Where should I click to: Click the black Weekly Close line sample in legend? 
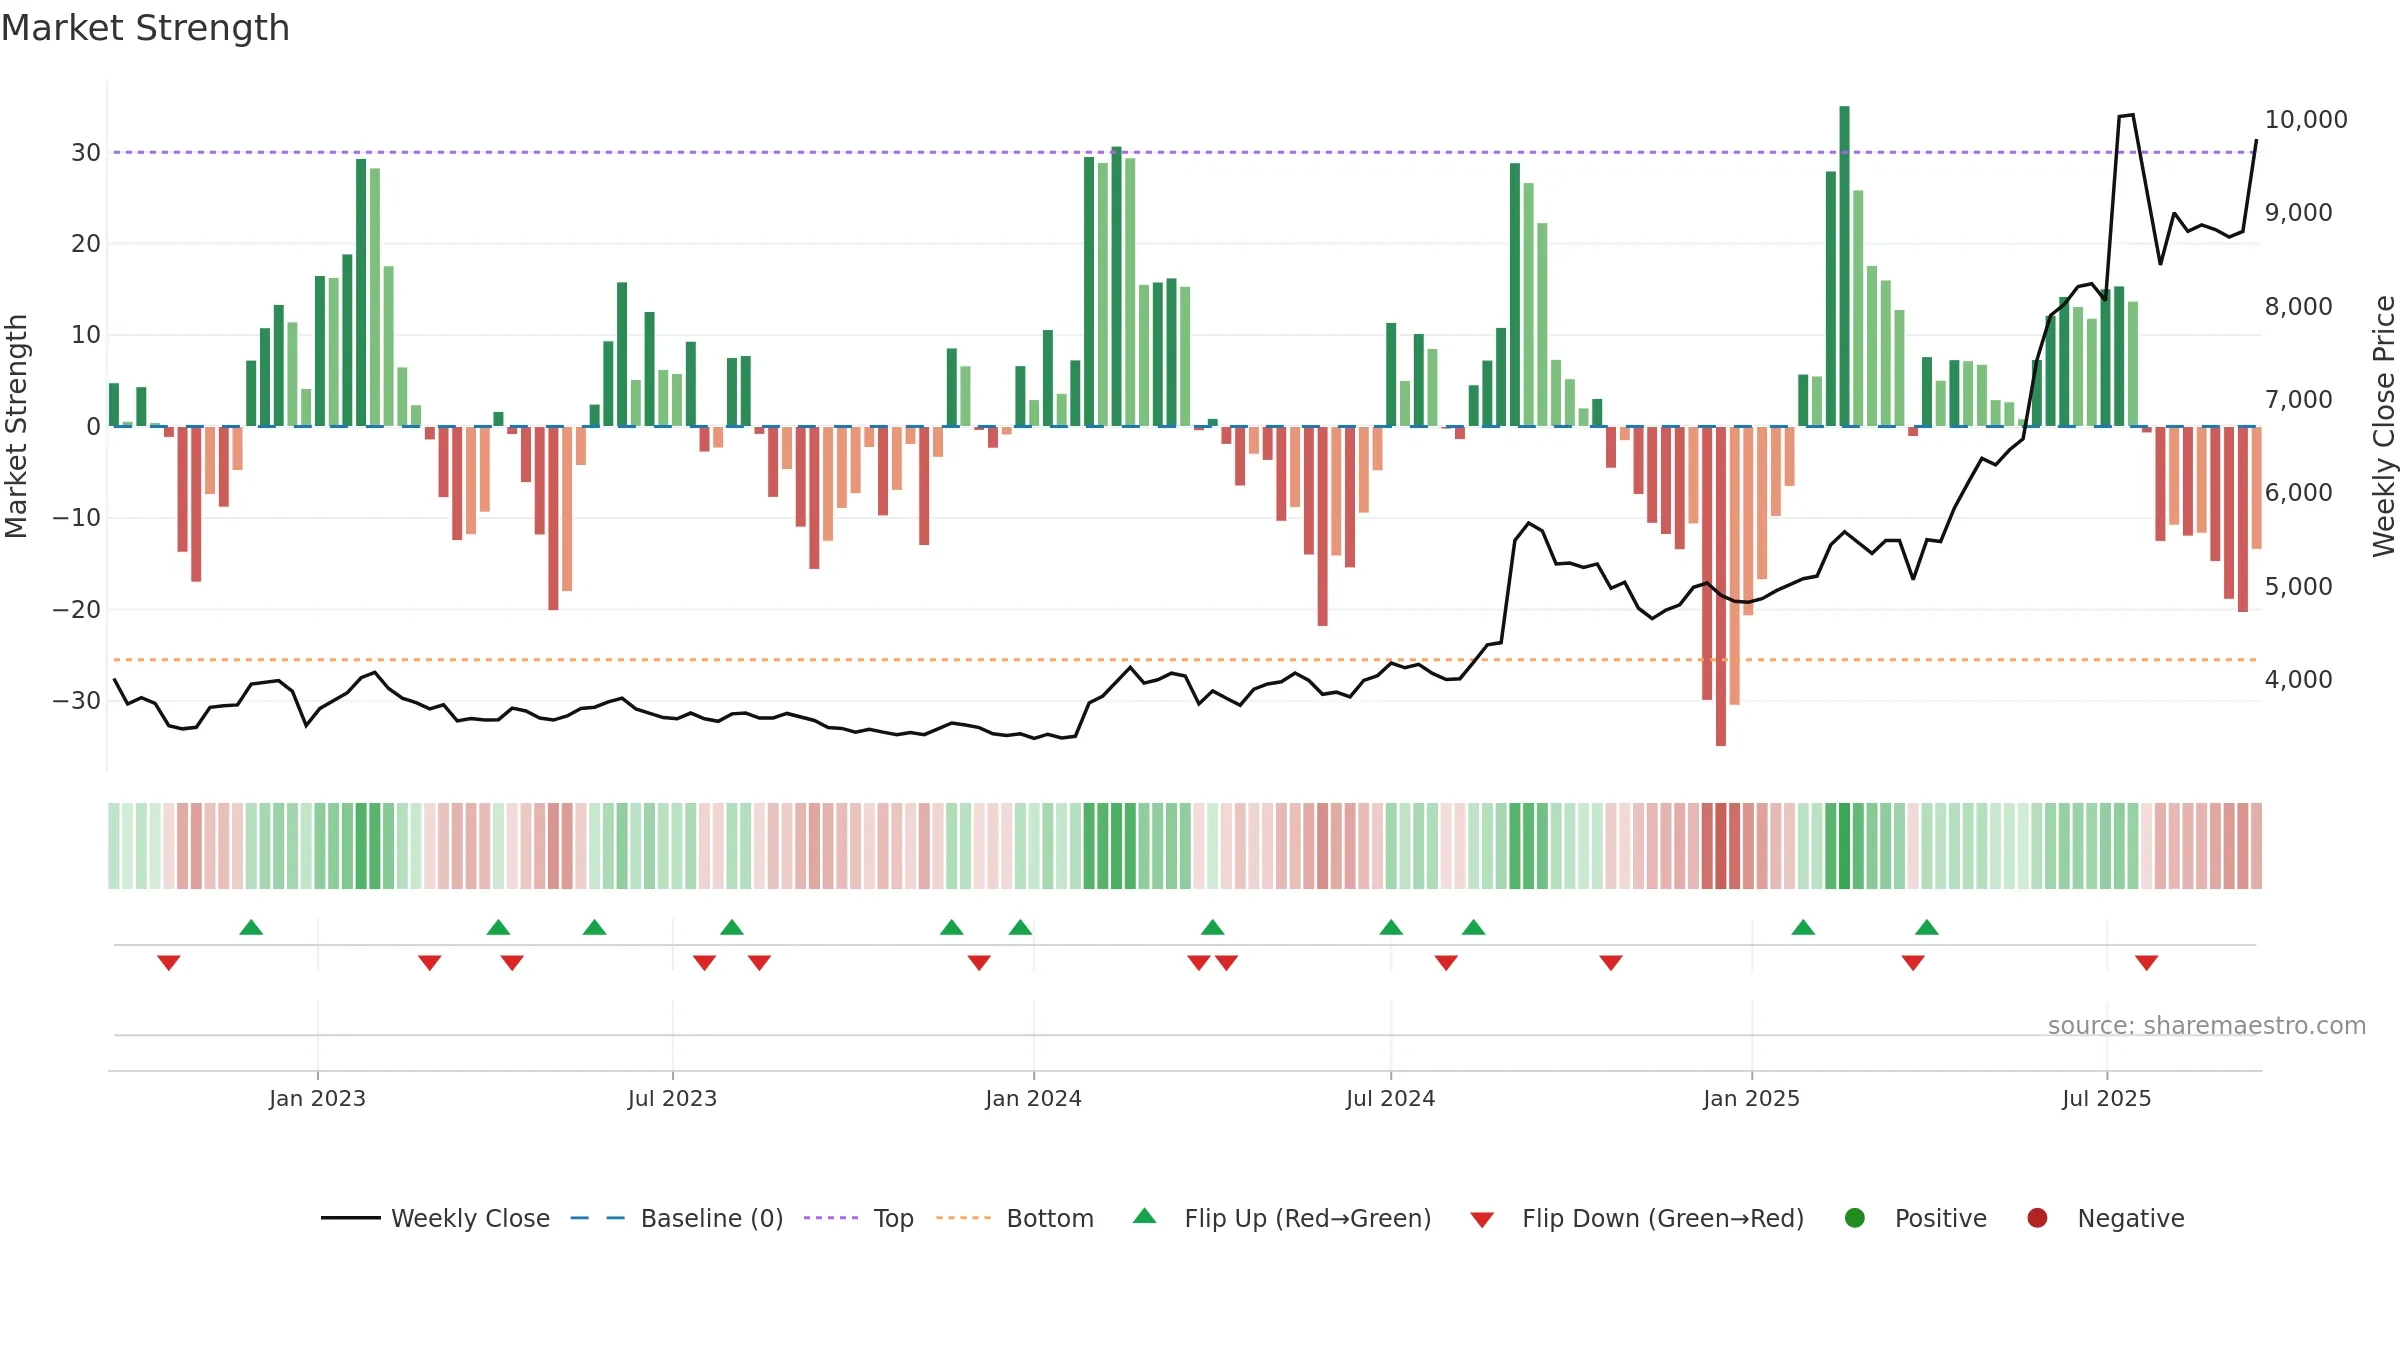(x=351, y=1218)
